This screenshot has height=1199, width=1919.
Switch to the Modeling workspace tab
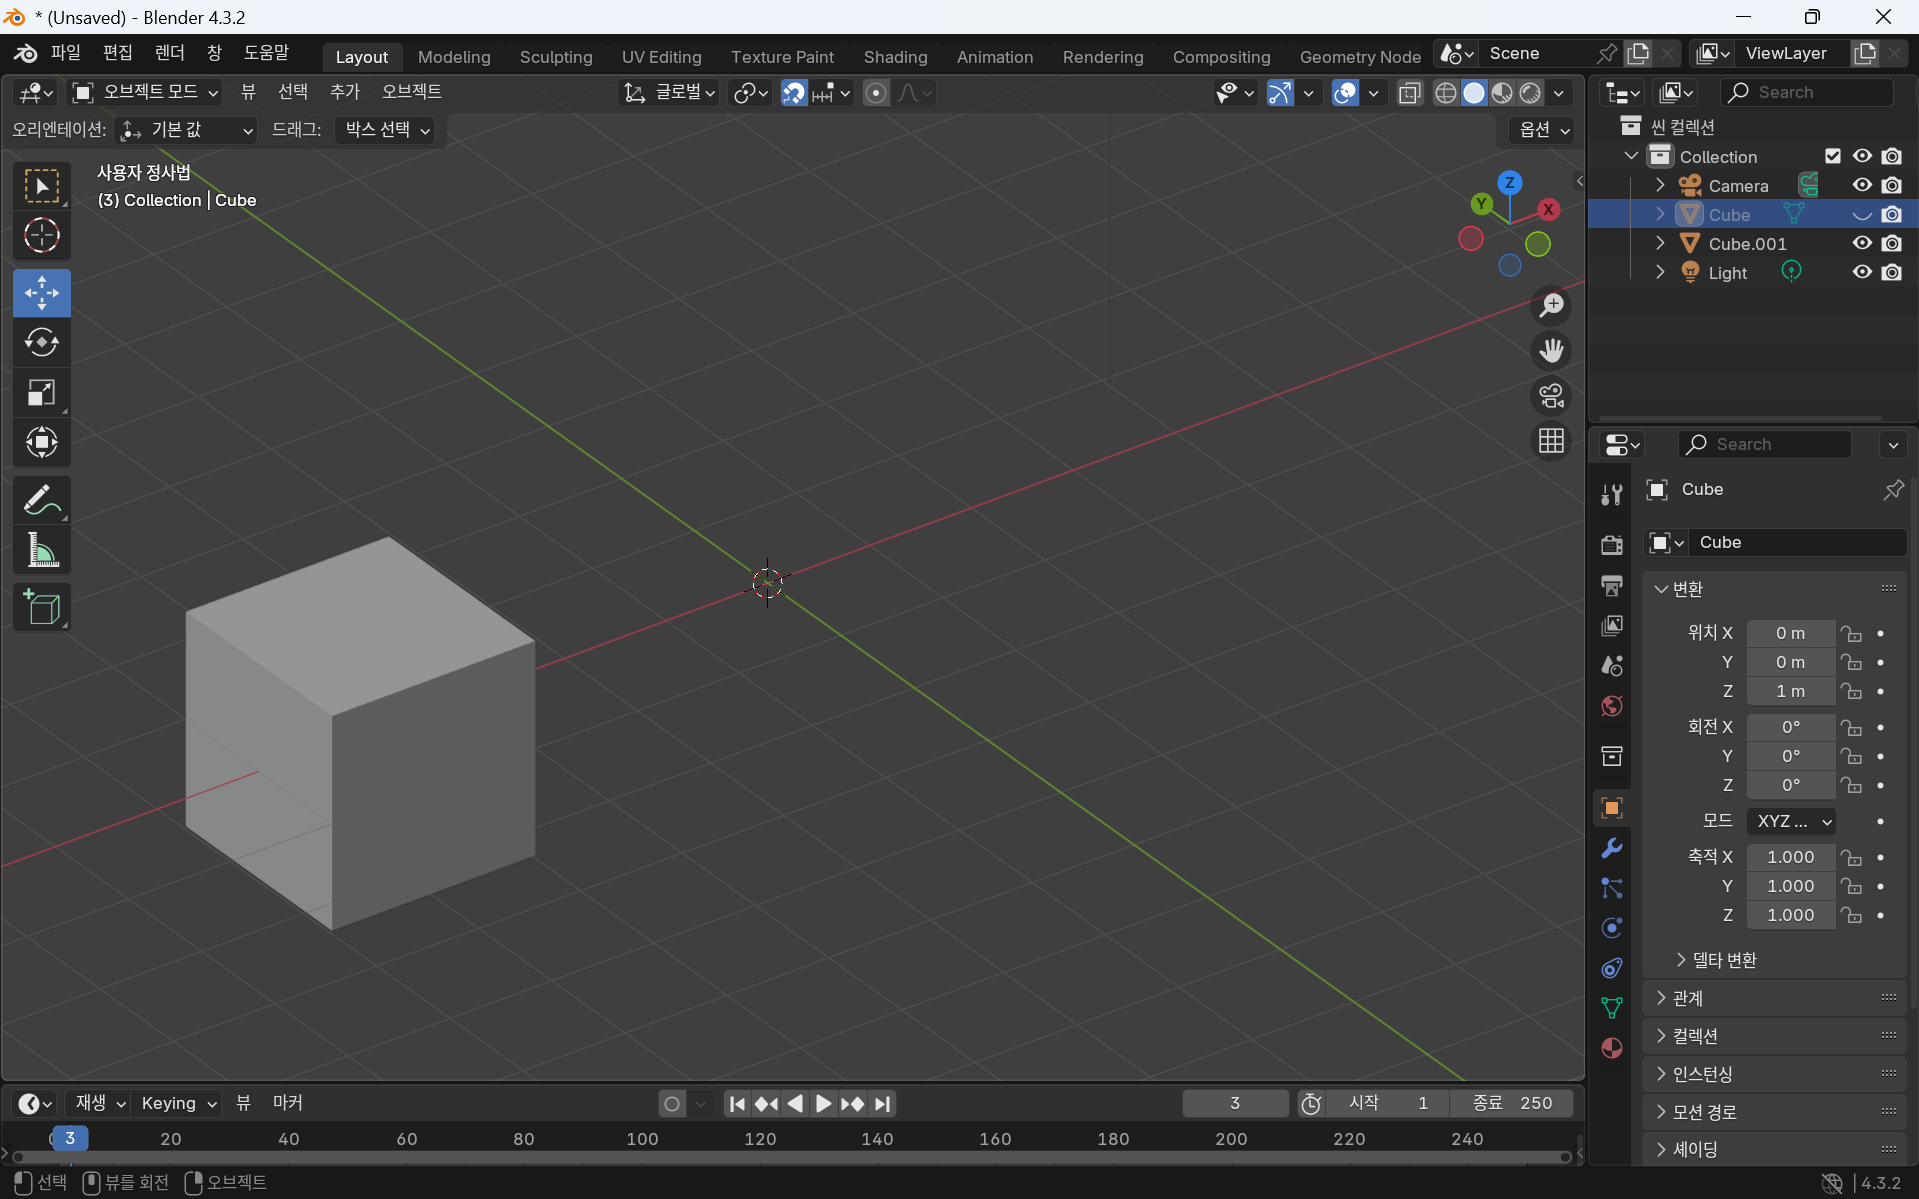(454, 57)
